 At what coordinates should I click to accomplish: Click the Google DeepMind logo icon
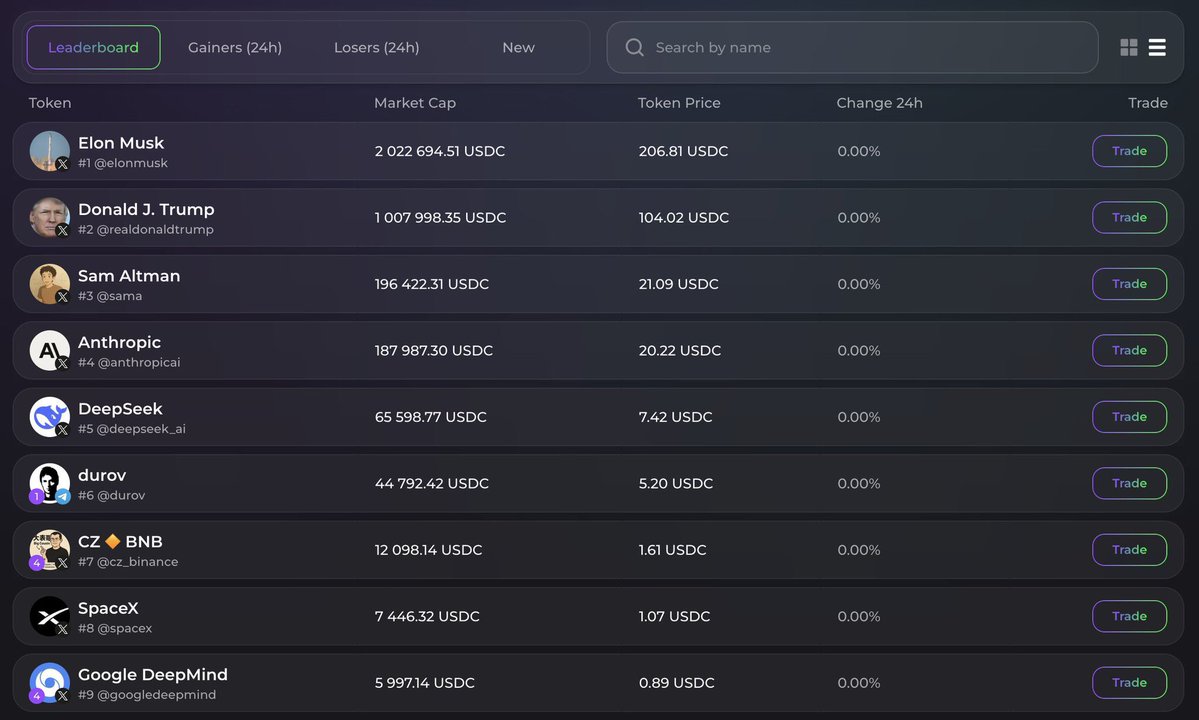[x=50, y=683]
